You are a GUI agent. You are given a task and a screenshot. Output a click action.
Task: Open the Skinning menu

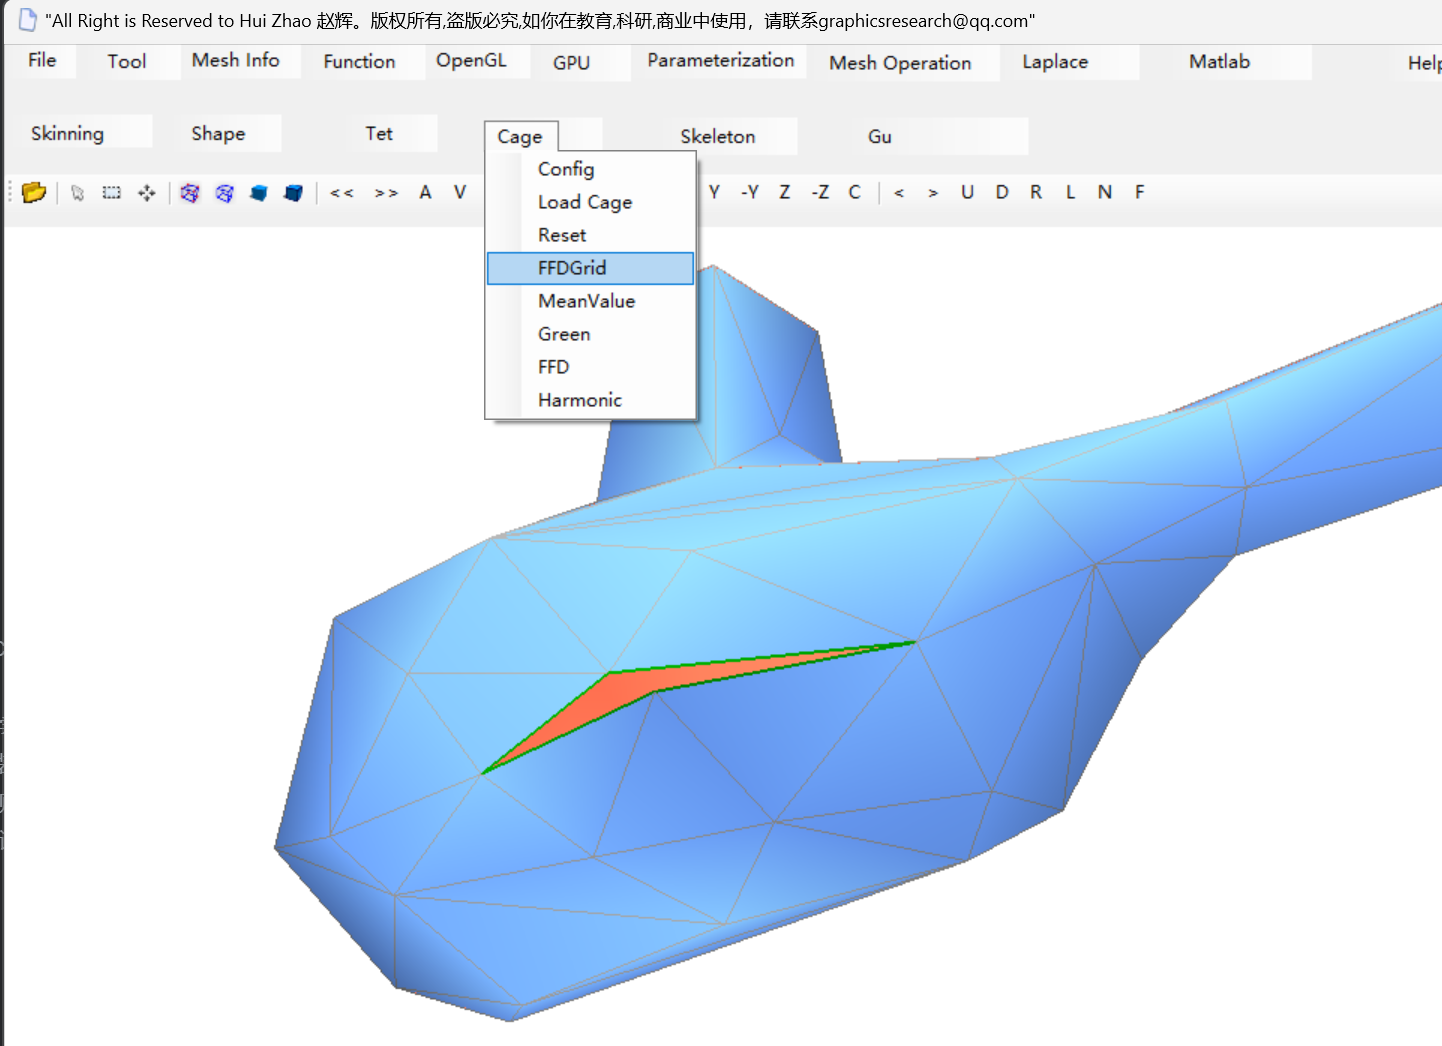[x=67, y=133]
